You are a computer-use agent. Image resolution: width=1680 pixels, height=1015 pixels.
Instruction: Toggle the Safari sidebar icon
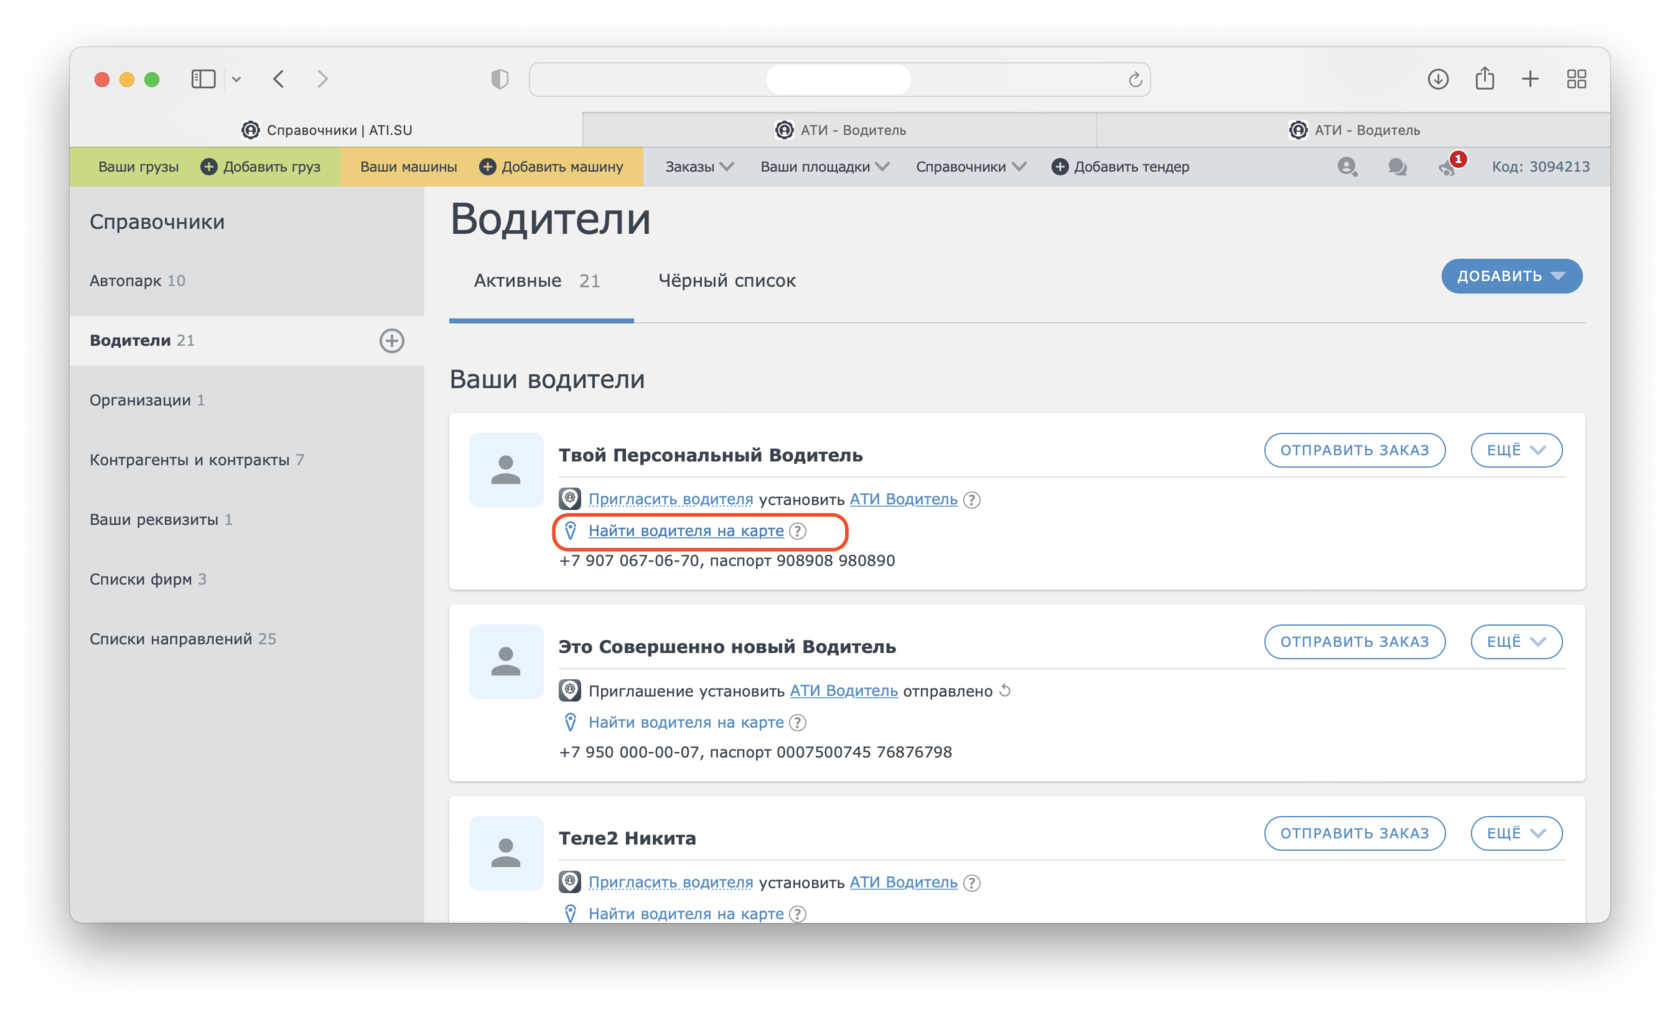point(203,79)
